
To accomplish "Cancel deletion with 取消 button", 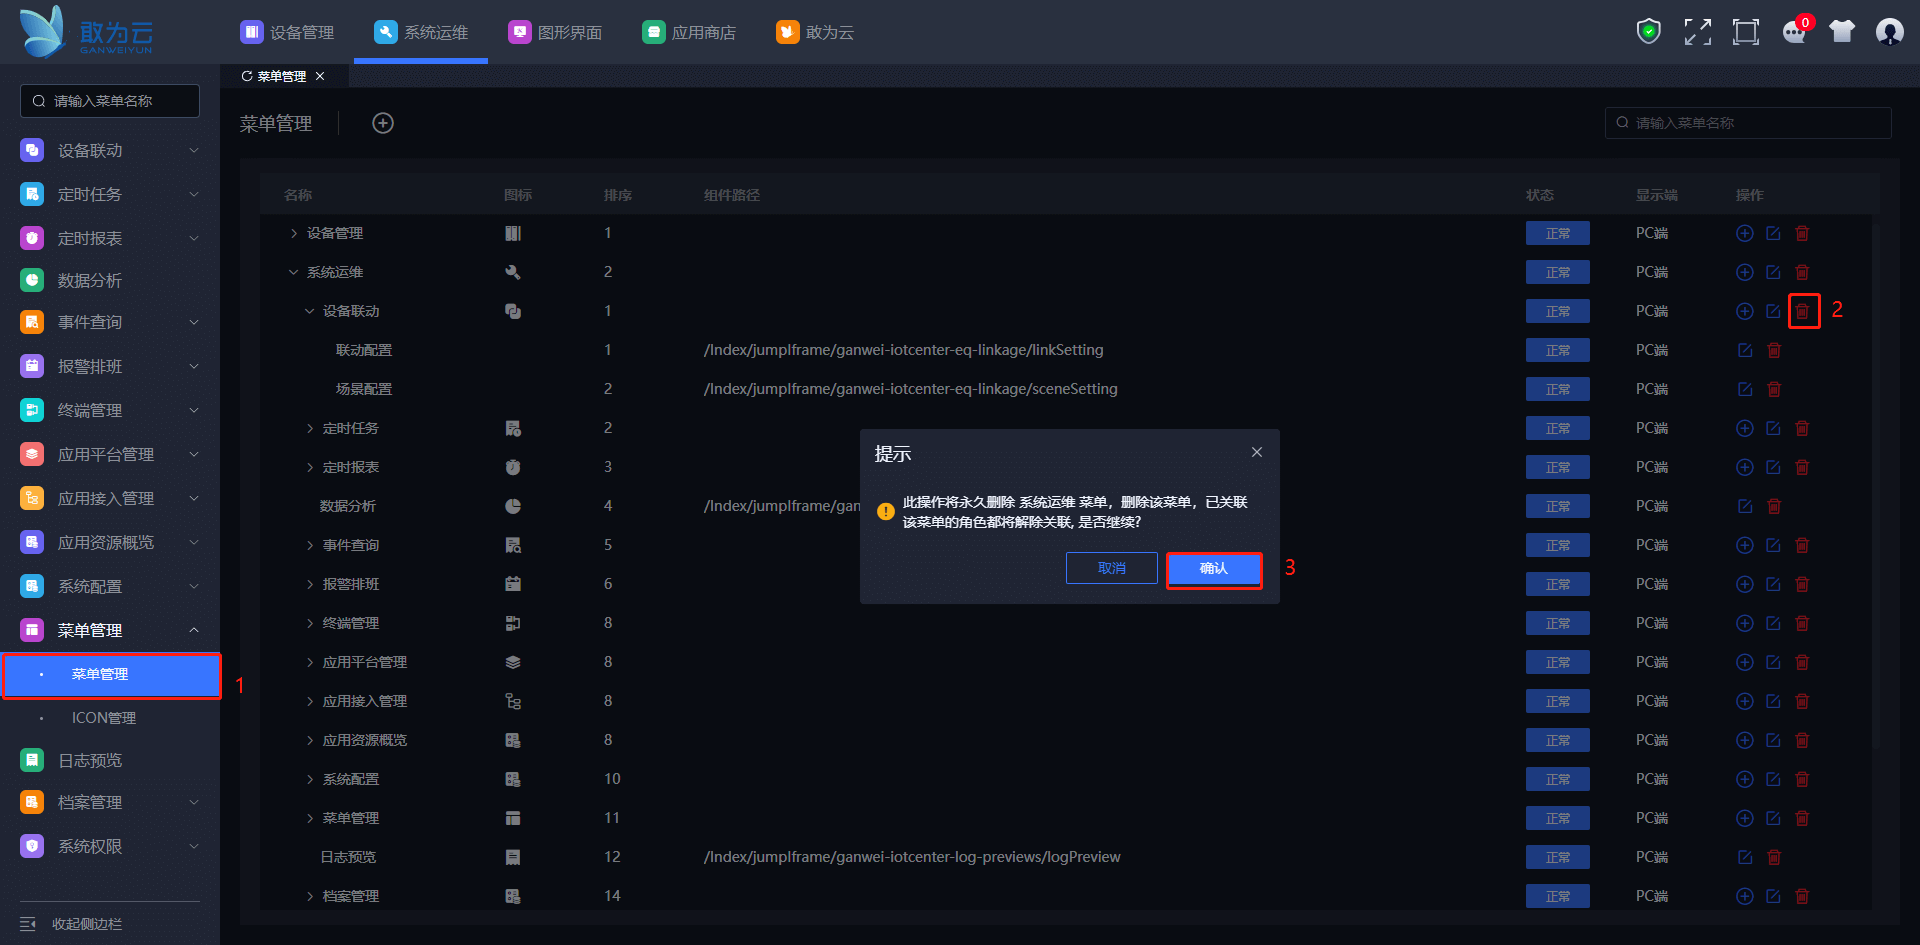I will [x=1111, y=568].
